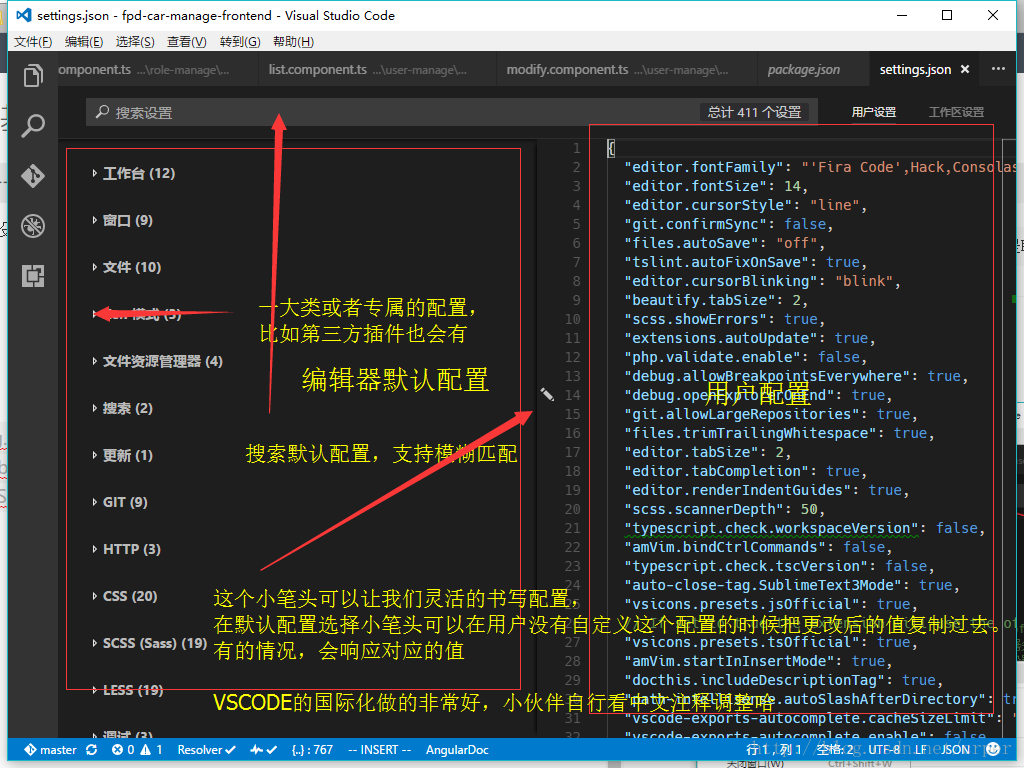Click the "editor.tabCompletion" line
This screenshot has width=1024, height=768.
point(746,471)
